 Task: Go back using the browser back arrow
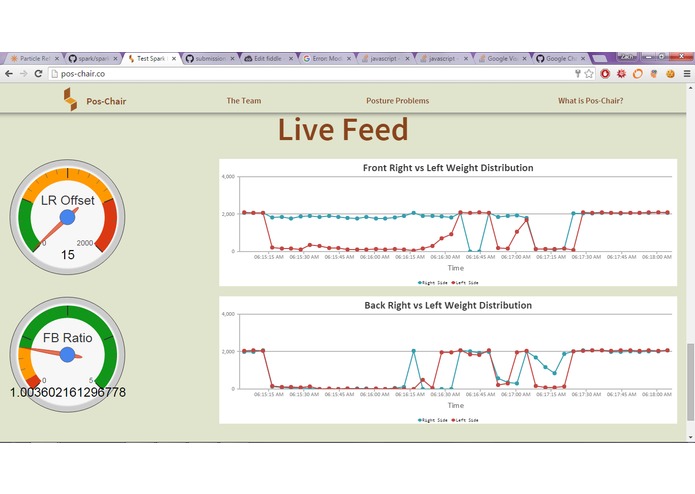8,74
